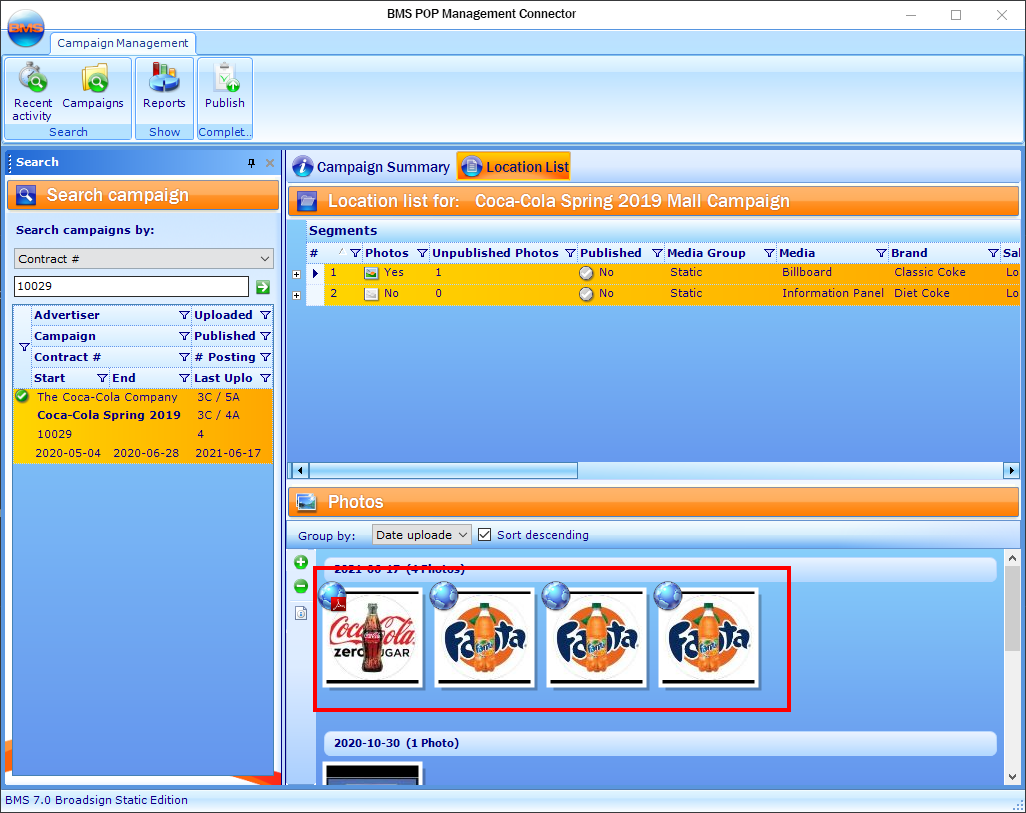
Task: Select the Campaign Management ribbon tab
Action: [123, 43]
